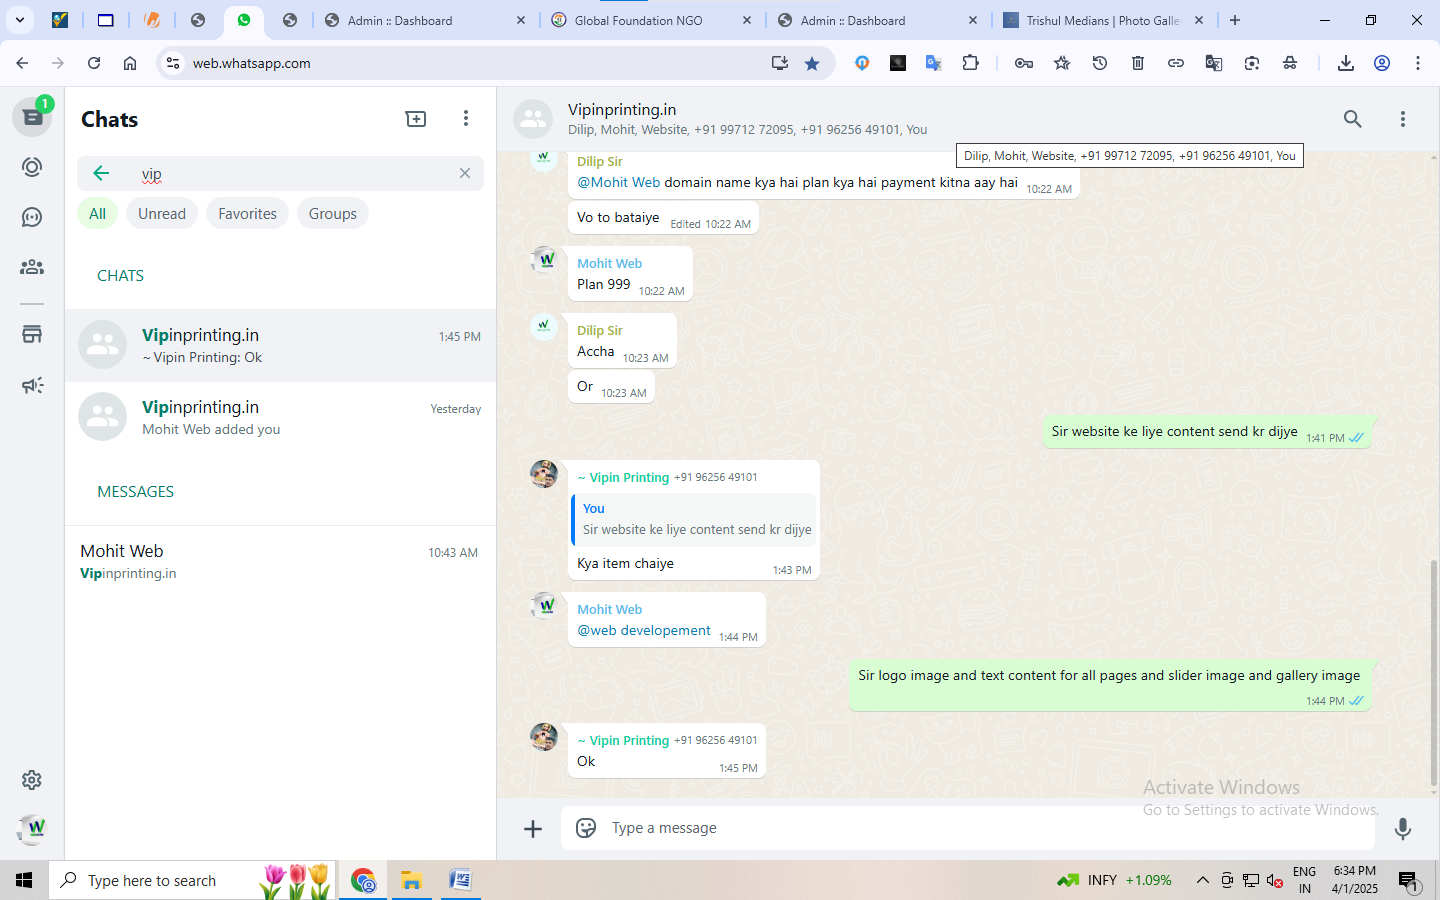Show hidden system tray icons

point(1203,880)
